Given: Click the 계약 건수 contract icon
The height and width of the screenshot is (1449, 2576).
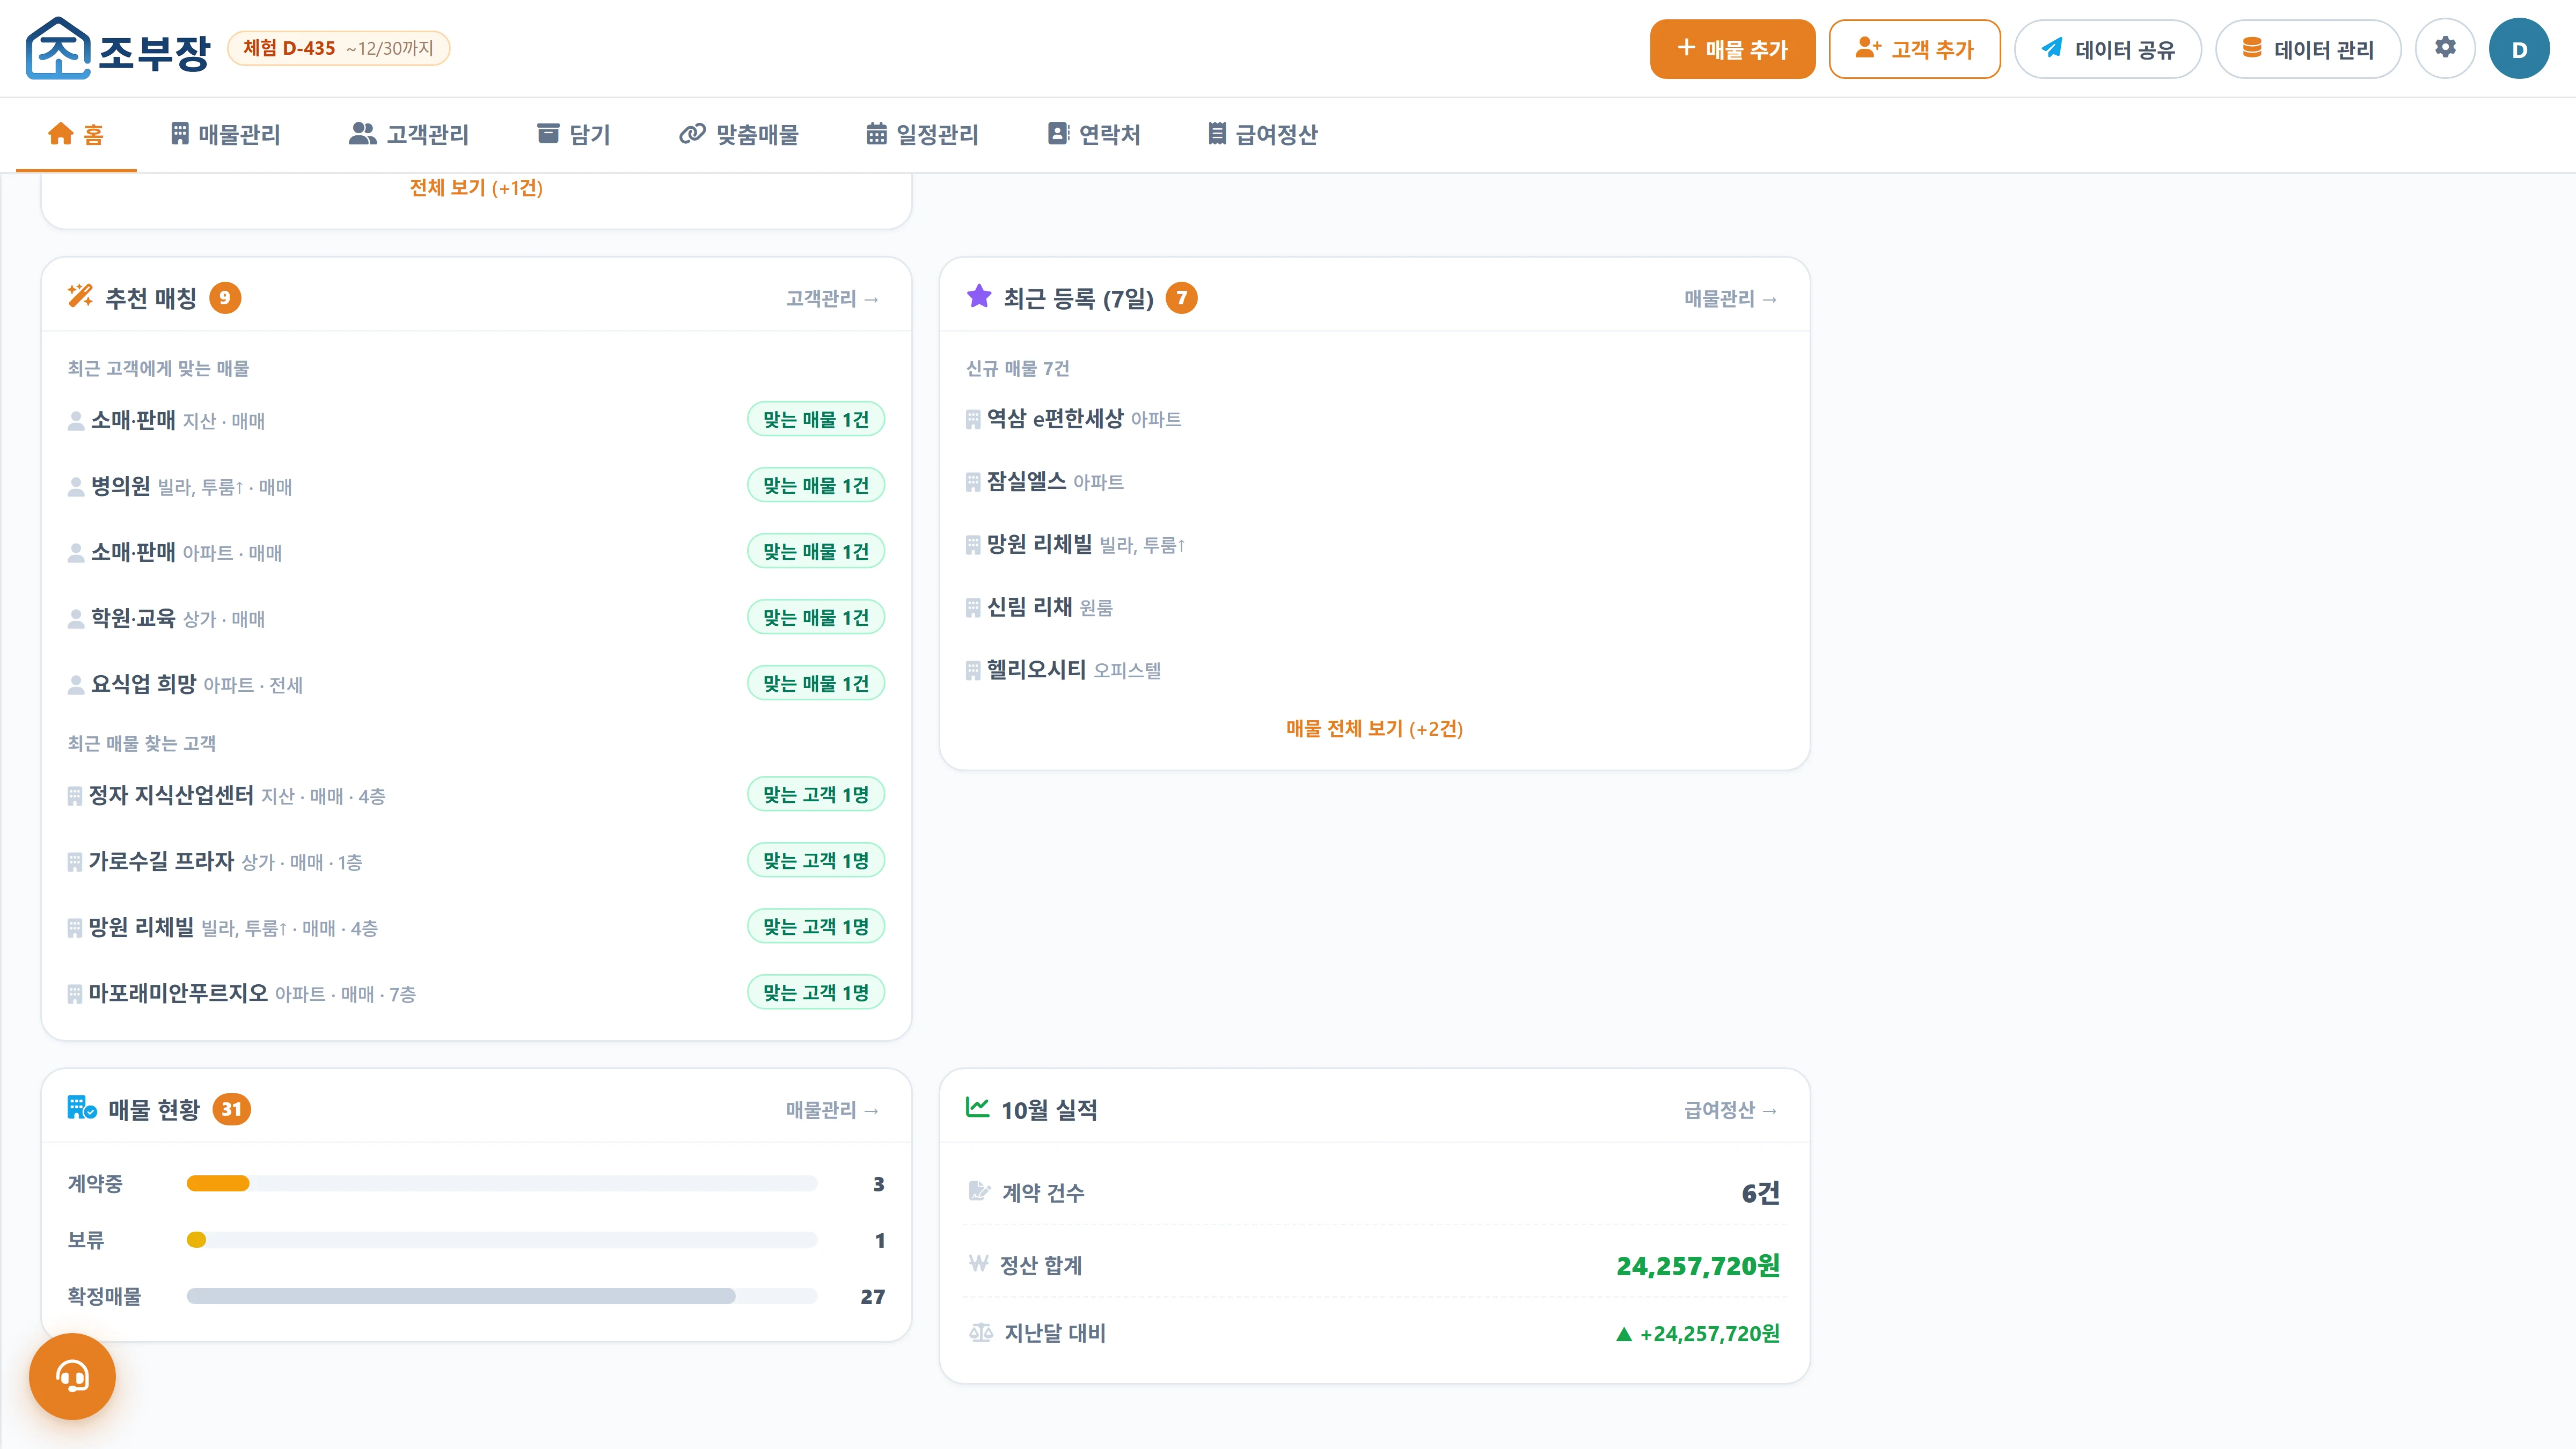Looking at the screenshot, I should pos(979,1191).
